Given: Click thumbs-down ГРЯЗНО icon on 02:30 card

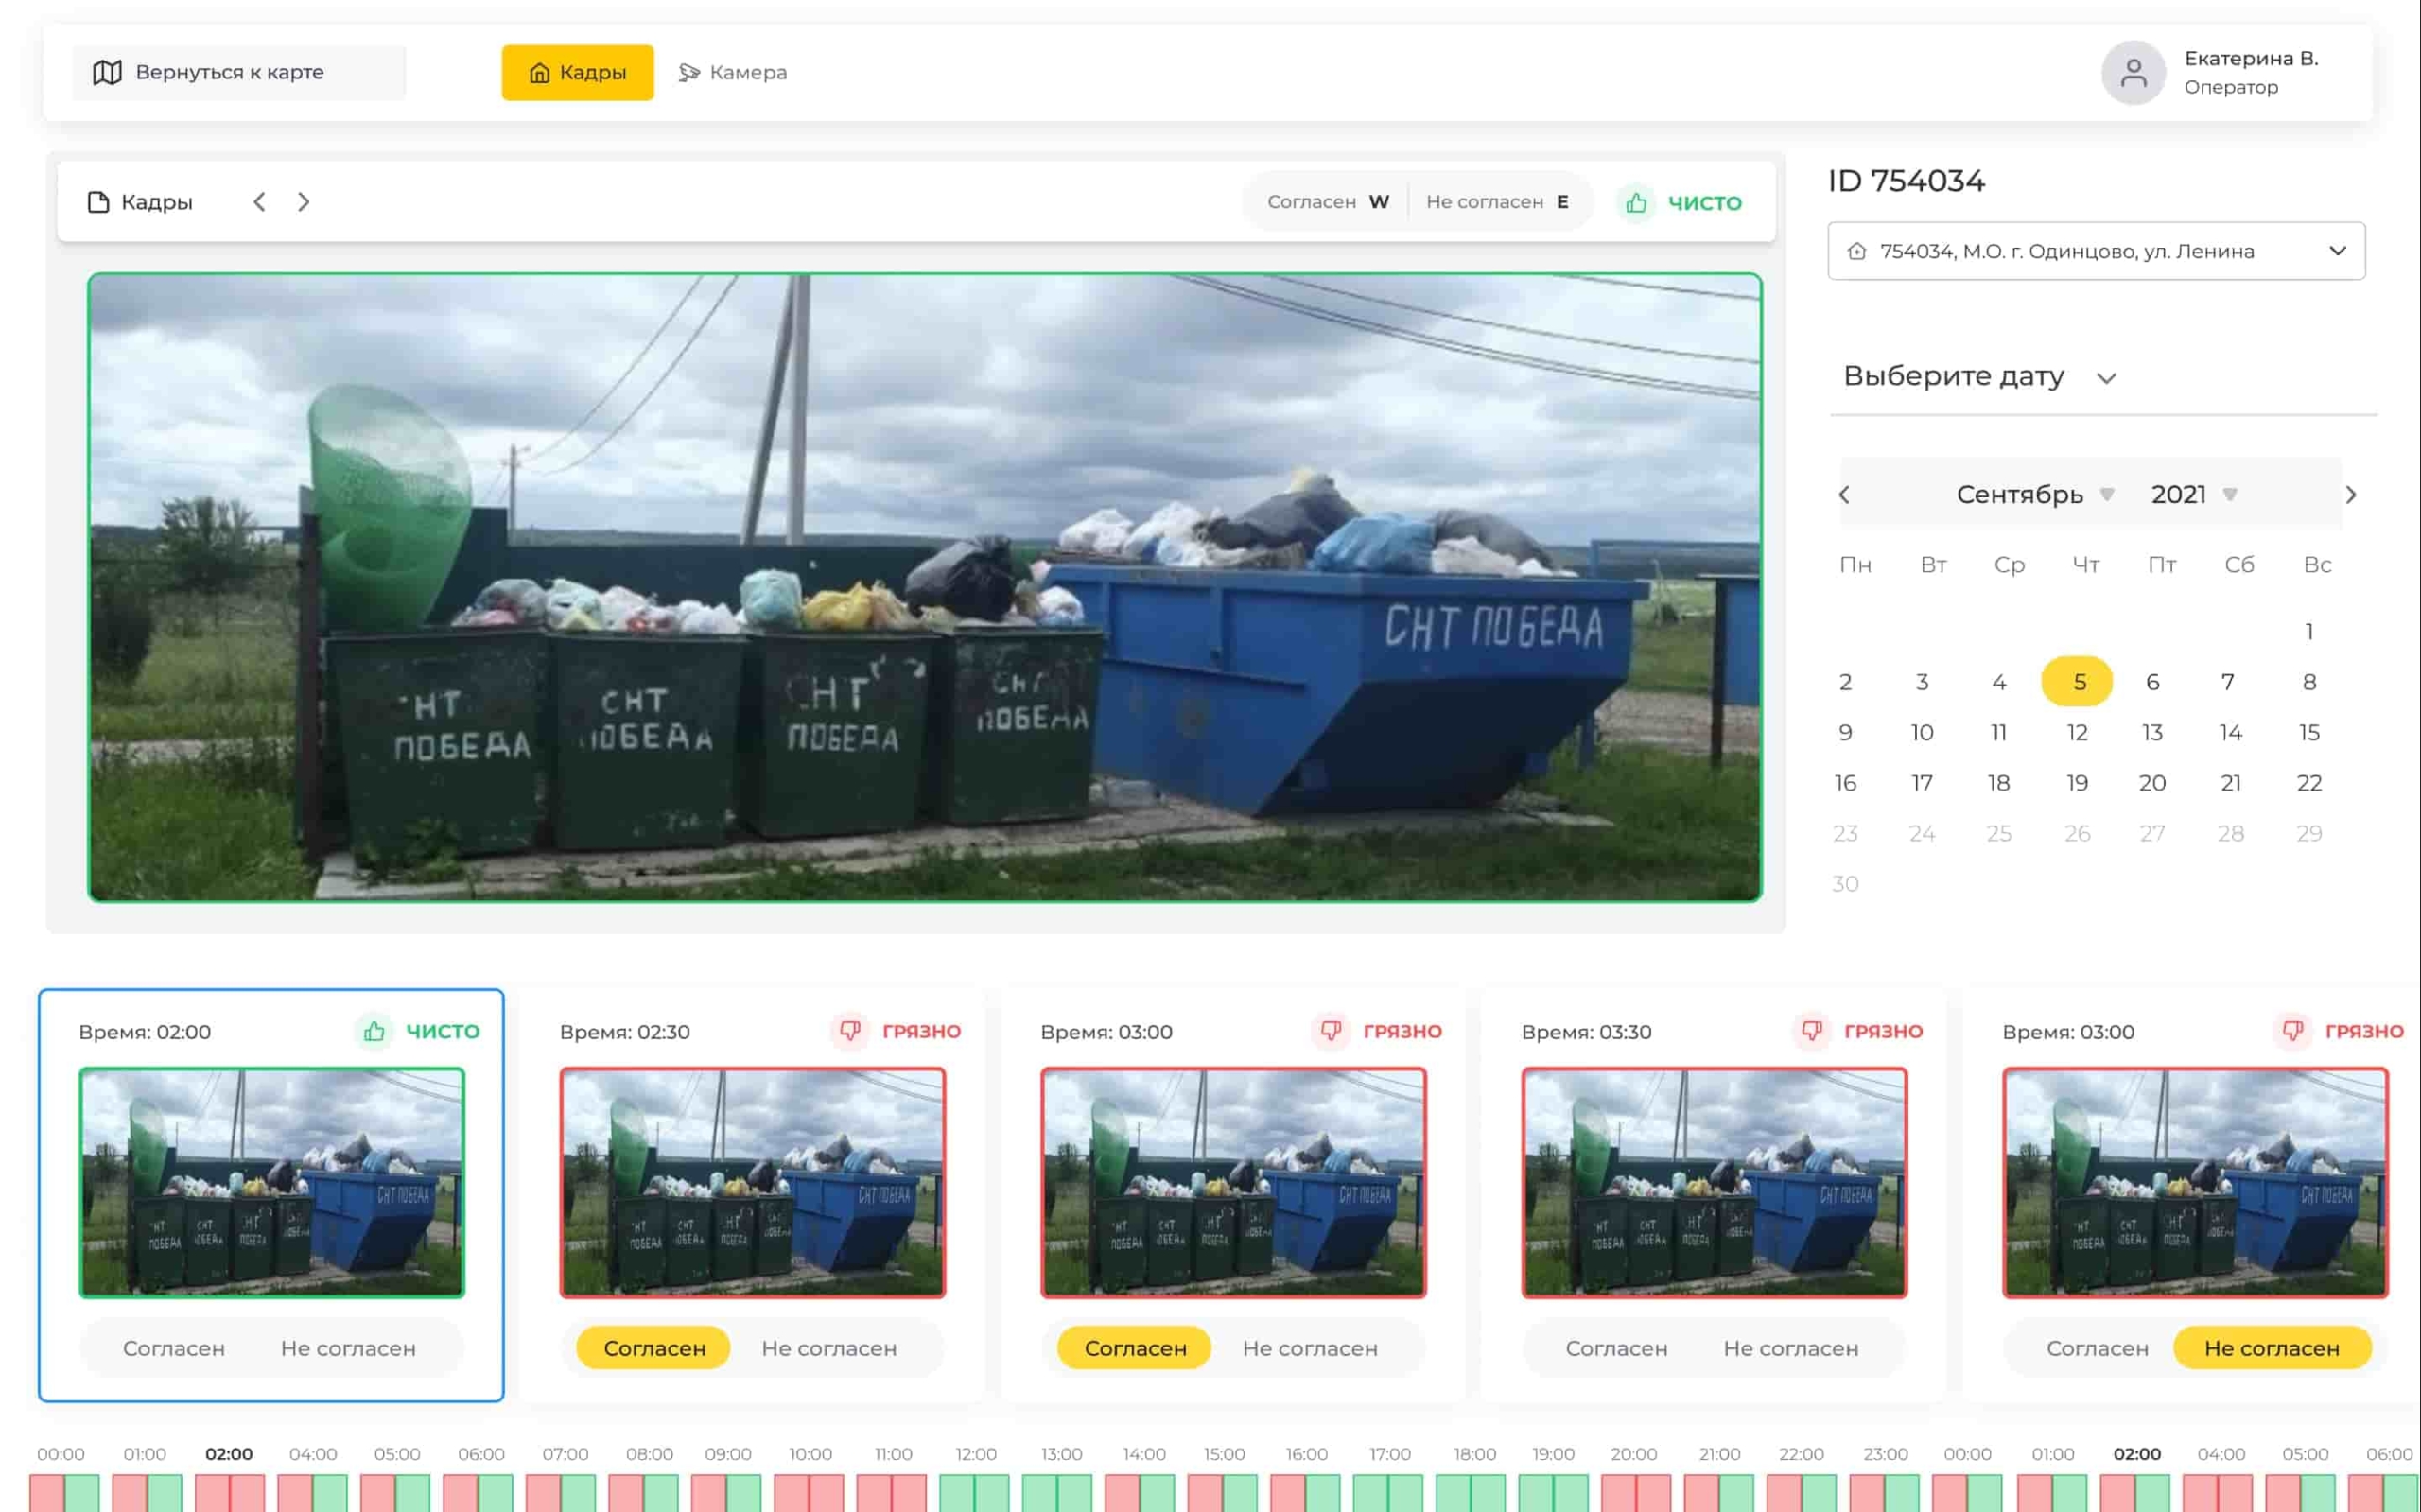Looking at the screenshot, I should pos(850,1030).
